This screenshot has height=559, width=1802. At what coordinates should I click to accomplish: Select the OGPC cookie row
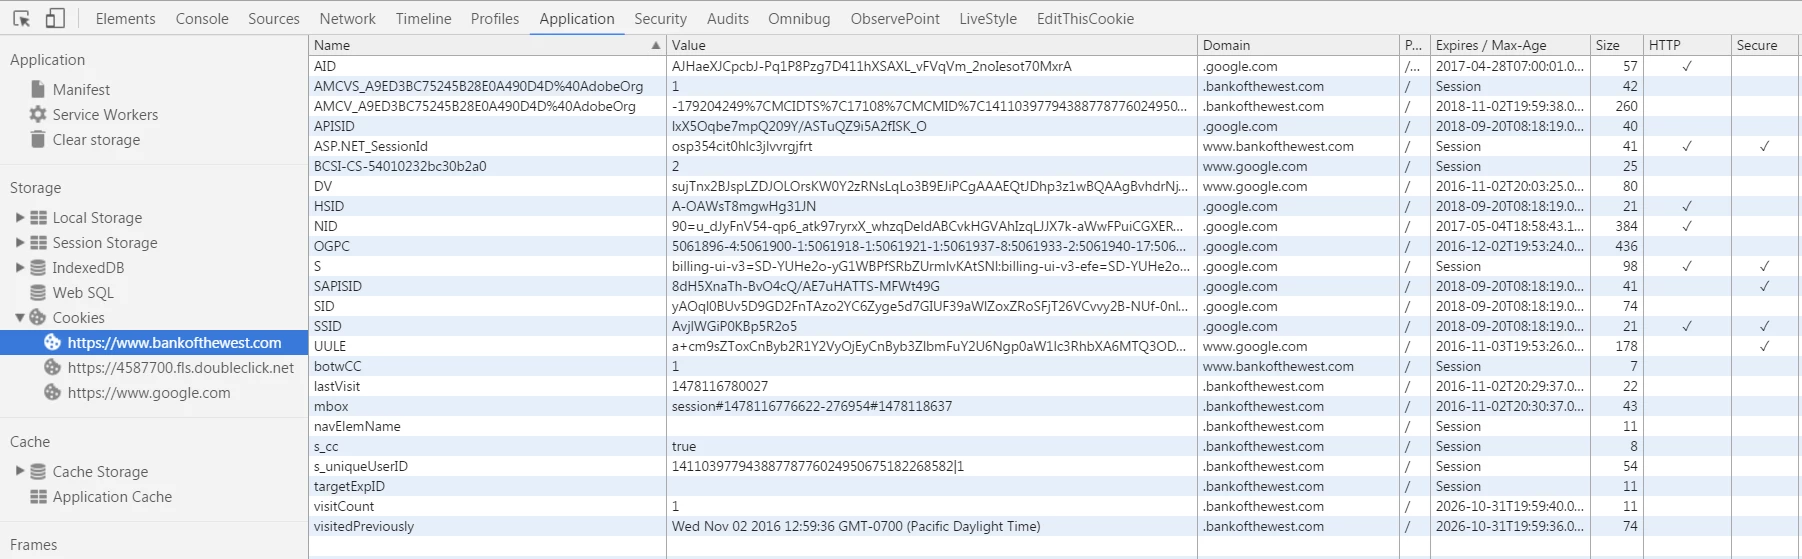click(1054, 246)
